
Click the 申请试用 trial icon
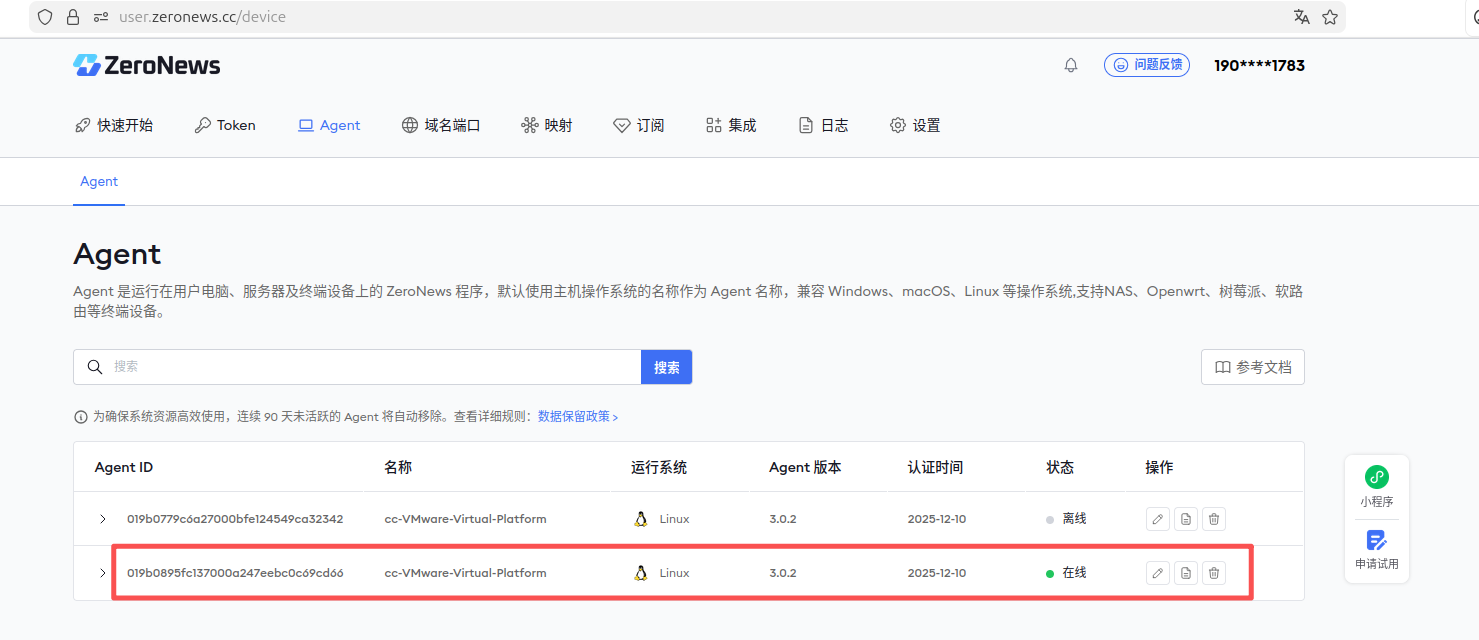click(x=1376, y=541)
